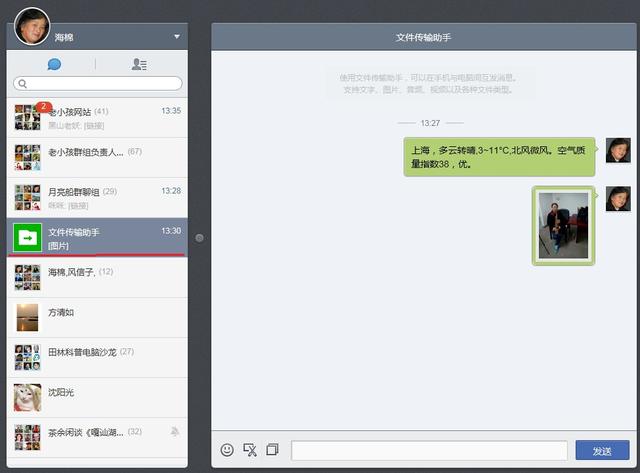The height and width of the screenshot is (473, 640).
Task: Click the file attach icon
Action: coord(272,450)
